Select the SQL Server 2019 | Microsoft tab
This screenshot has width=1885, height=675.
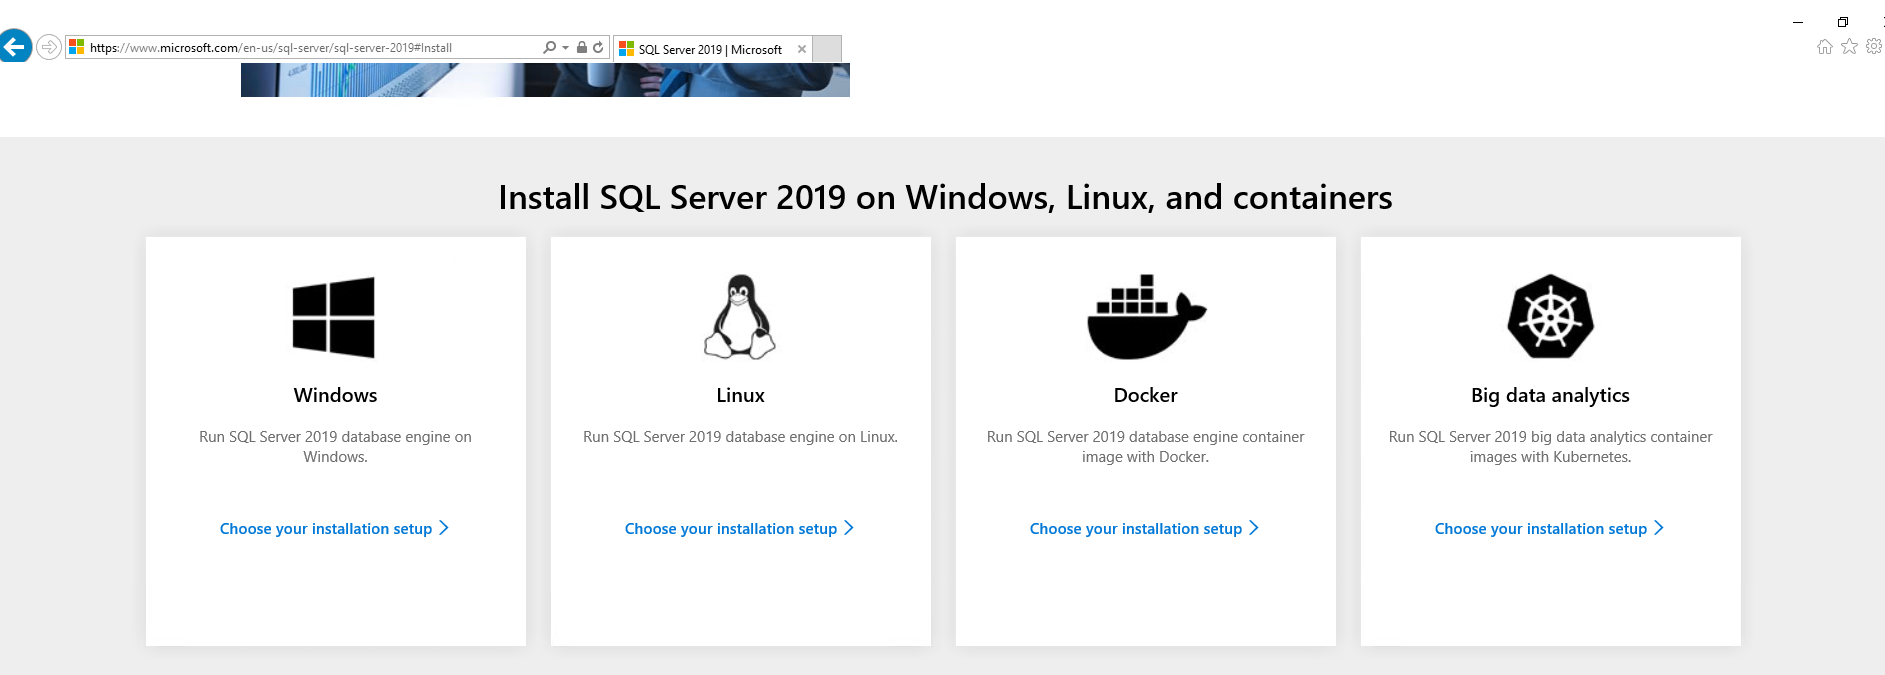point(710,49)
